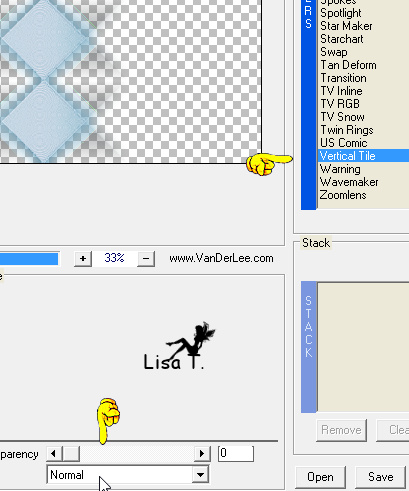The height and width of the screenshot is (491, 409).
Task: Click the Remove stack button
Action: (x=341, y=430)
